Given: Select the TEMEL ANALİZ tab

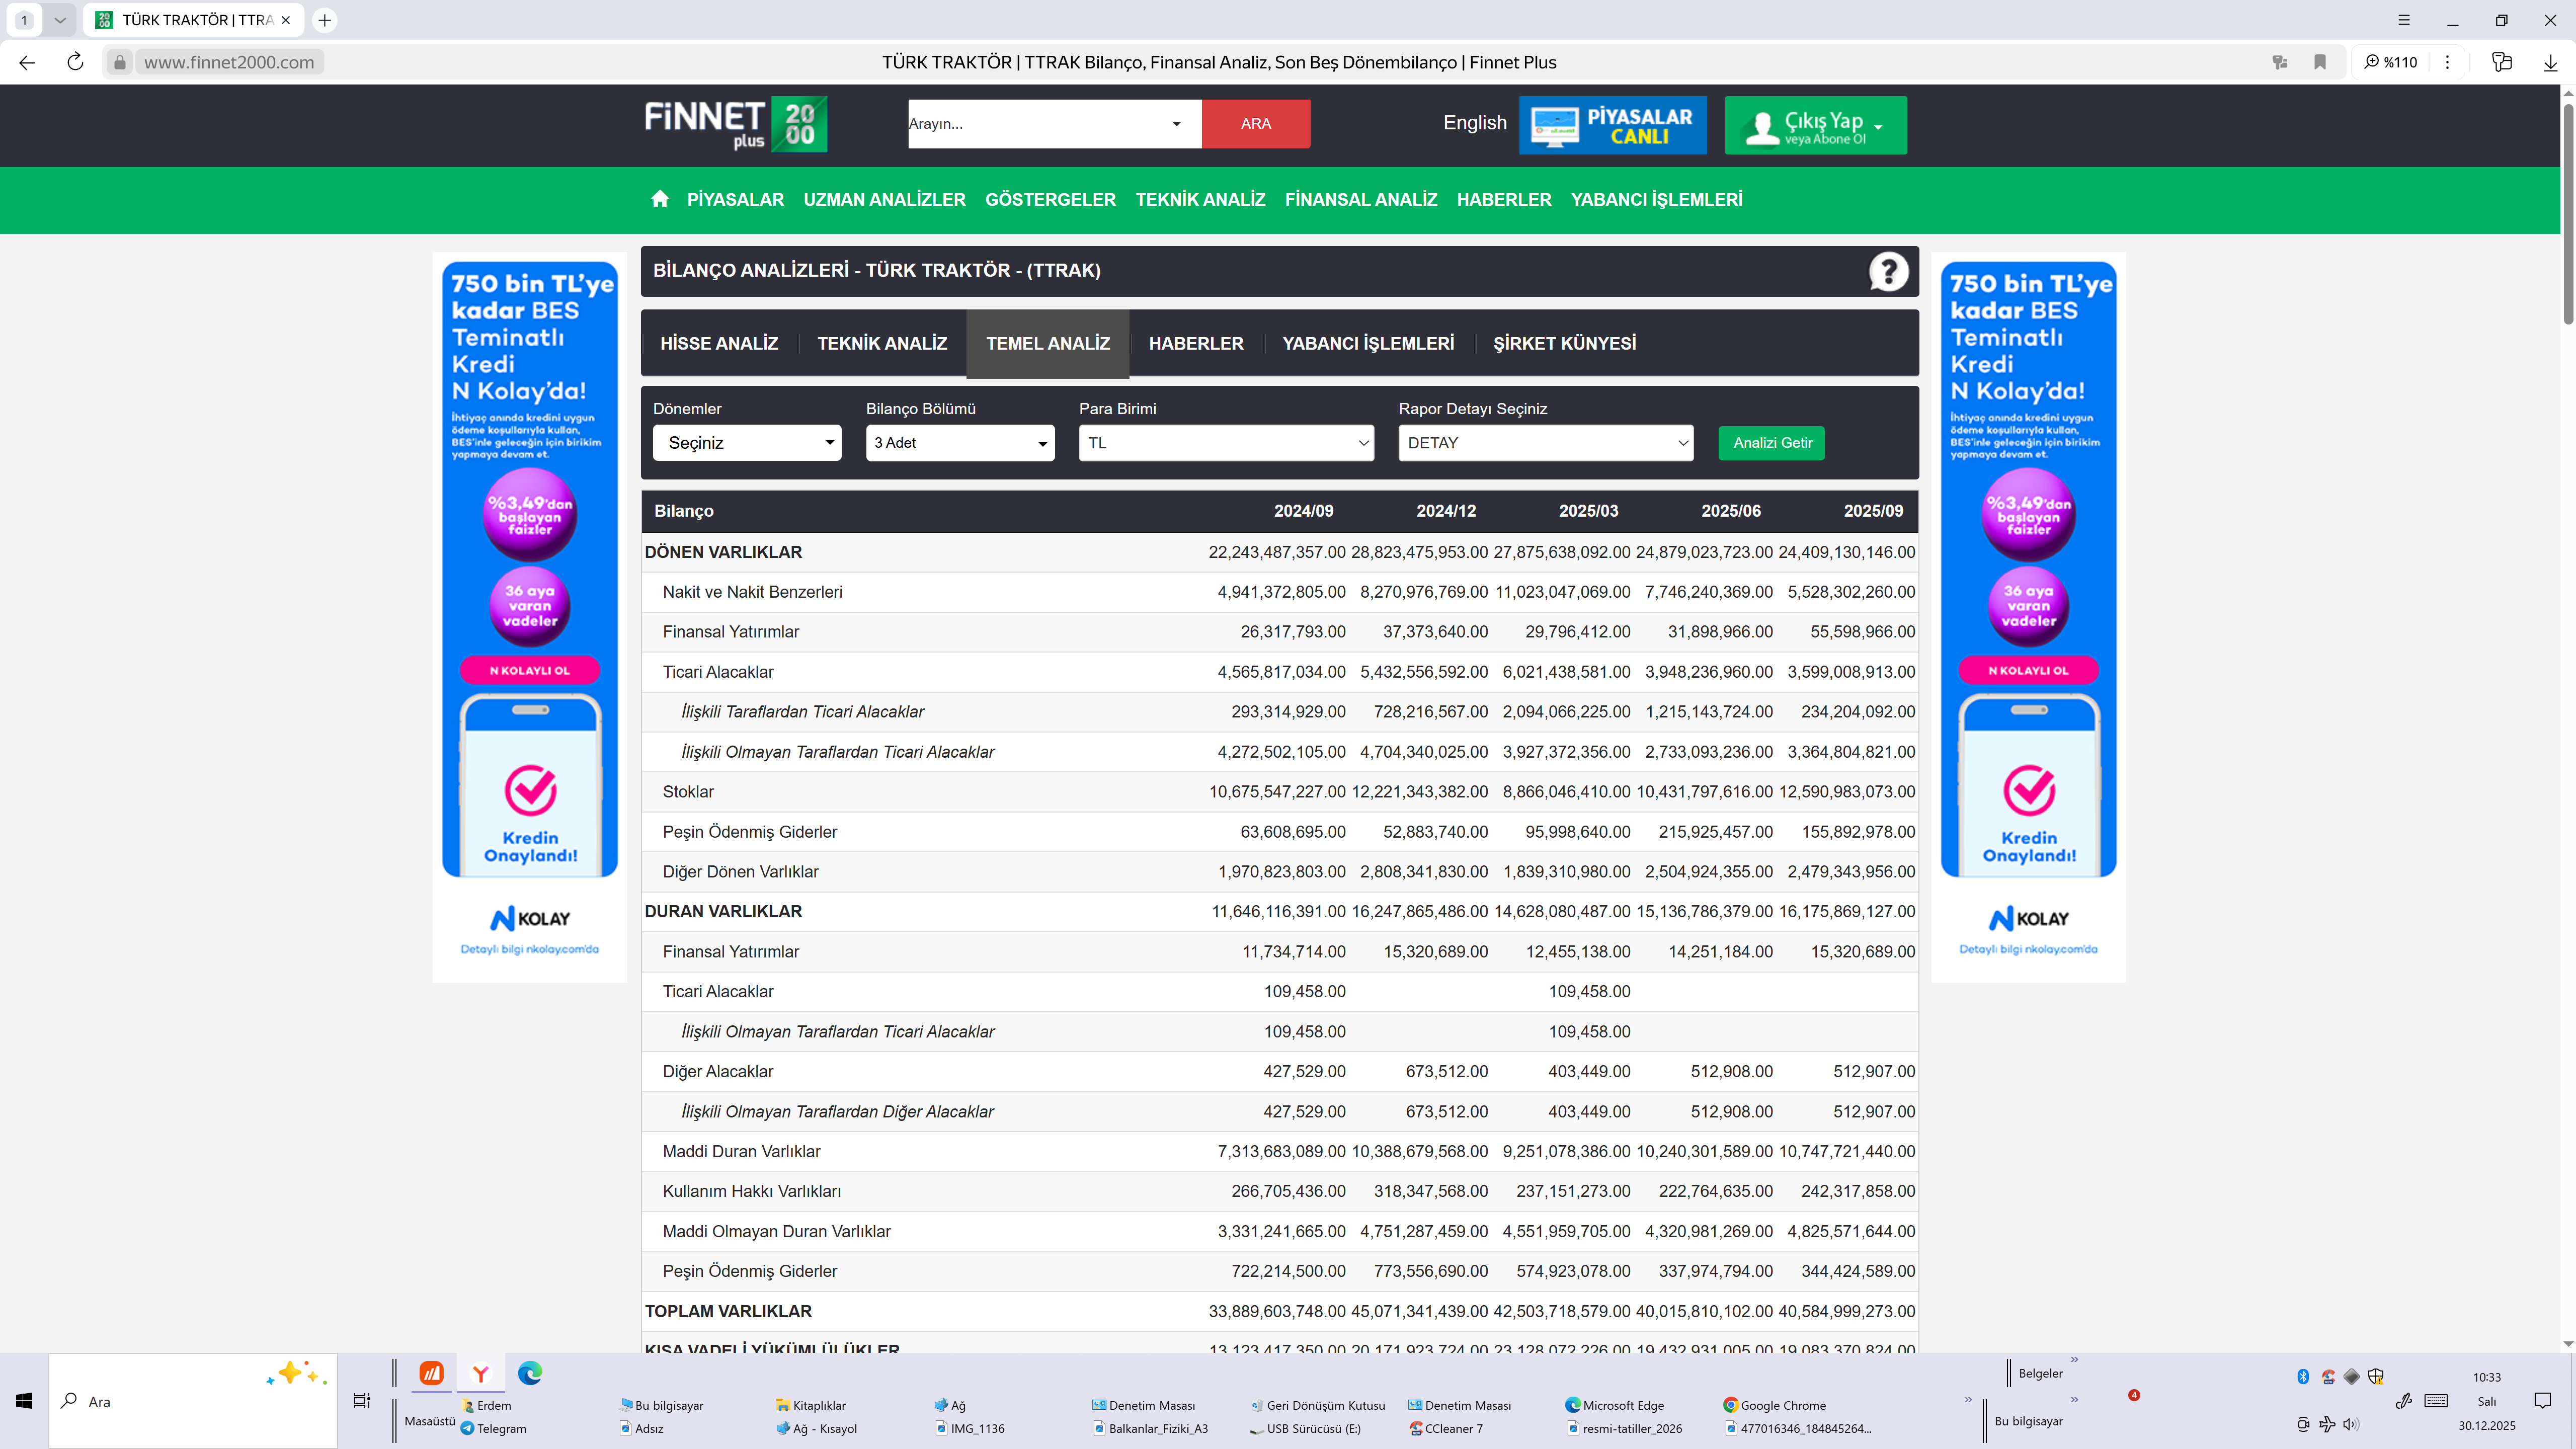Looking at the screenshot, I should pyautogui.click(x=1048, y=343).
